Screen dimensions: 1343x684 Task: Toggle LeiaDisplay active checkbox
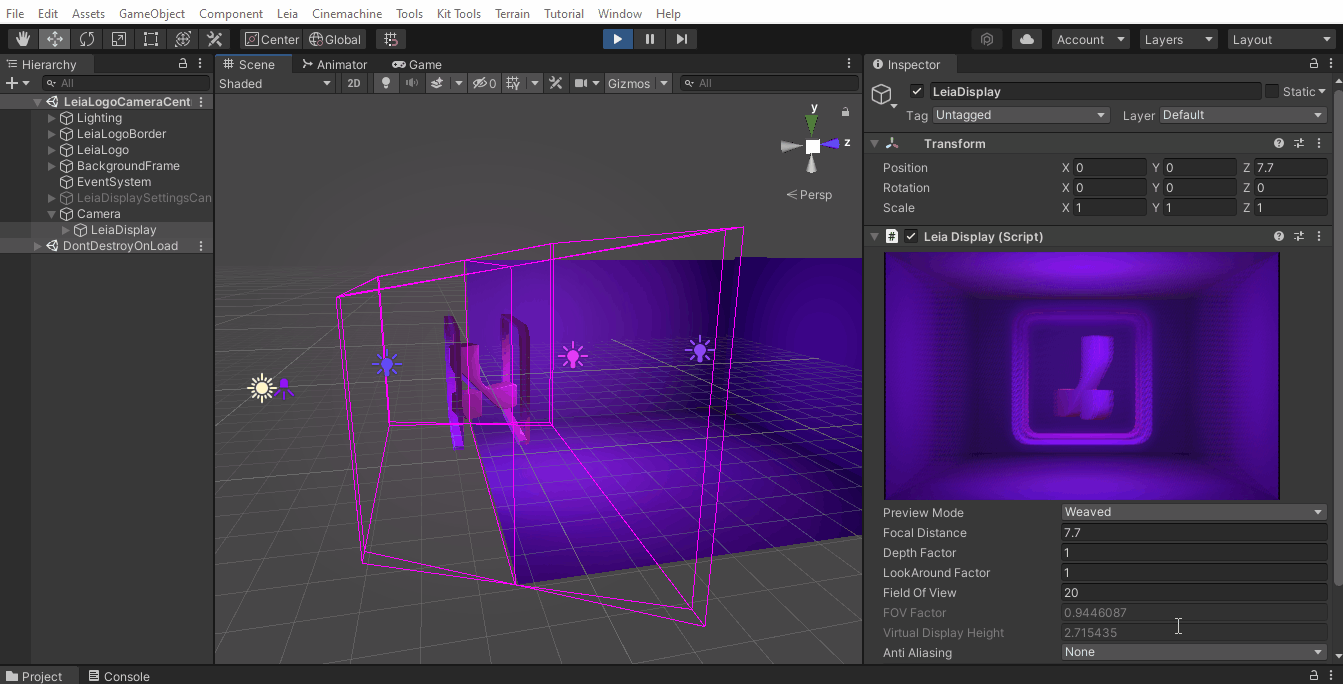tap(917, 91)
